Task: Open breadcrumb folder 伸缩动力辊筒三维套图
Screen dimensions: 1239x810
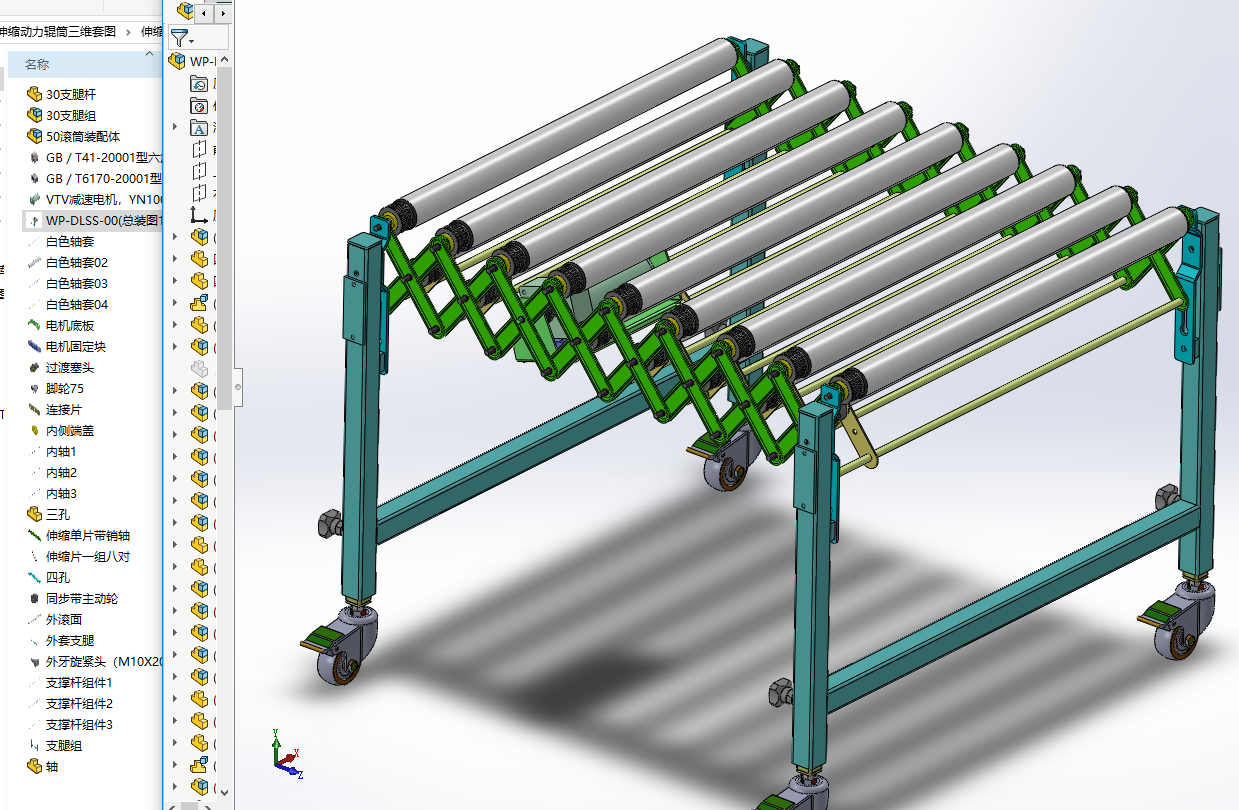Action: click(x=57, y=31)
